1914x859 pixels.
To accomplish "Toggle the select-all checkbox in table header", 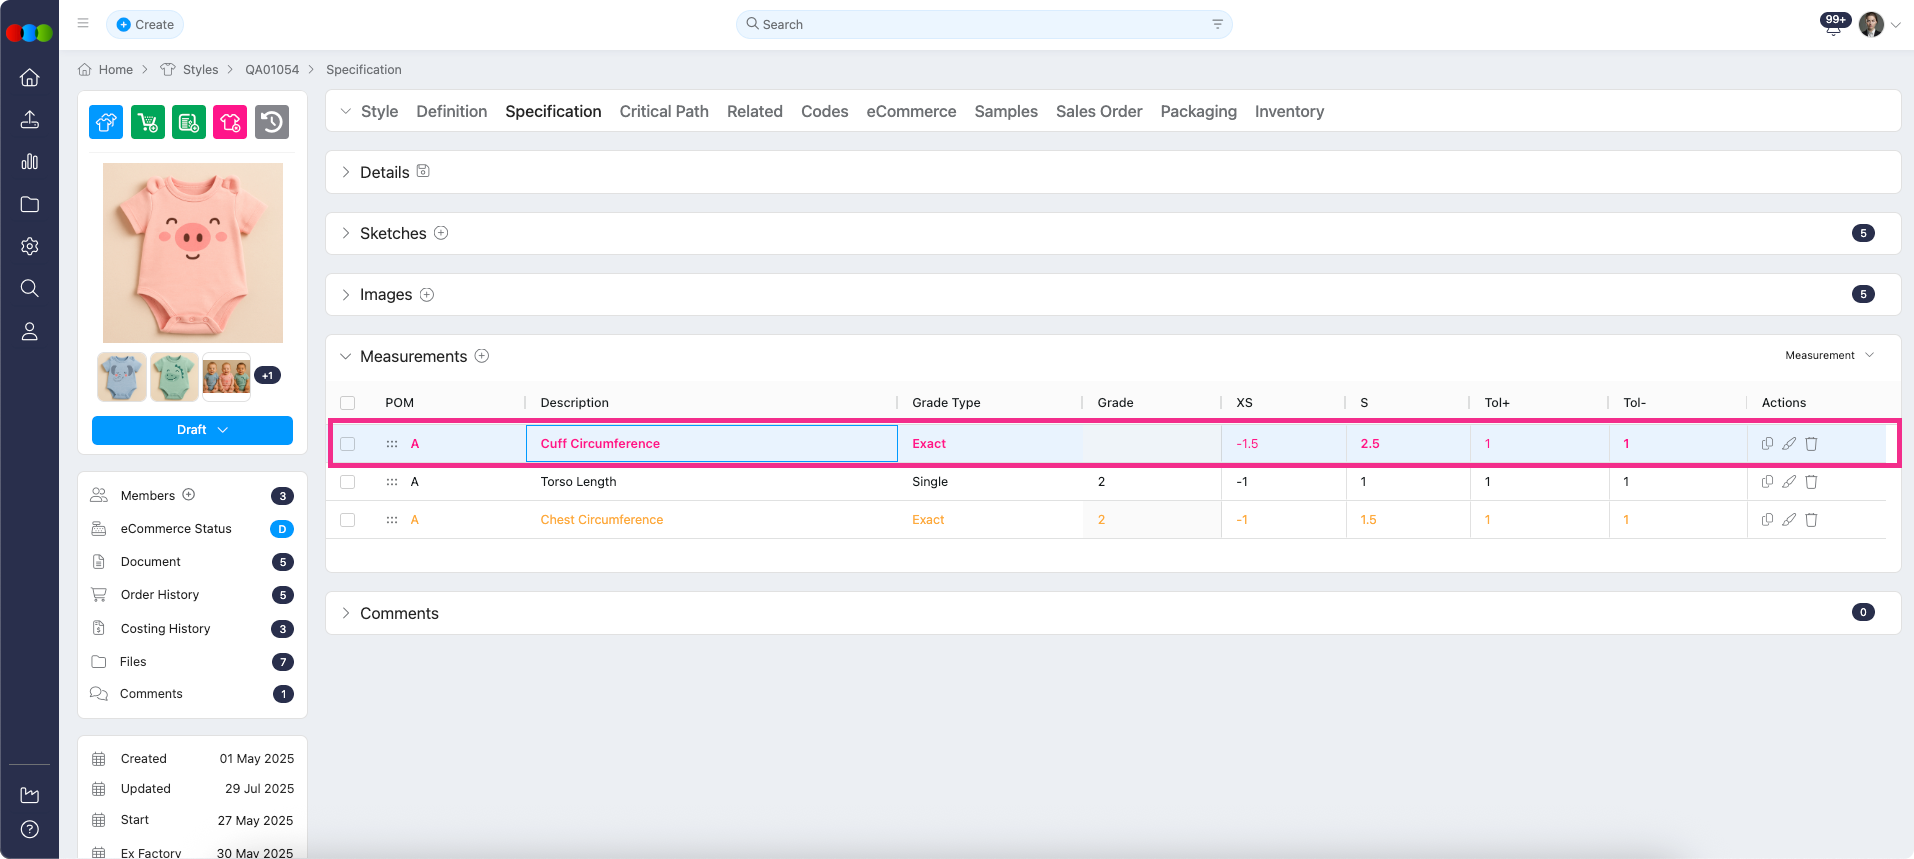I will pyautogui.click(x=348, y=403).
